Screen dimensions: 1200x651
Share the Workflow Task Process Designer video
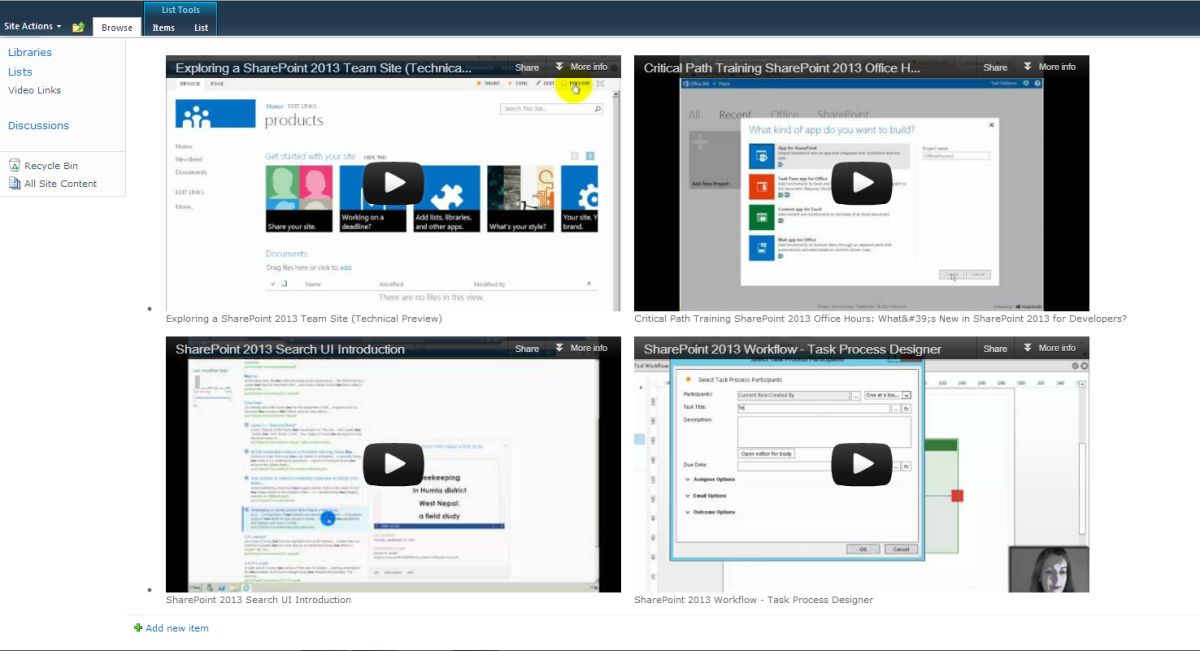tap(995, 349)
